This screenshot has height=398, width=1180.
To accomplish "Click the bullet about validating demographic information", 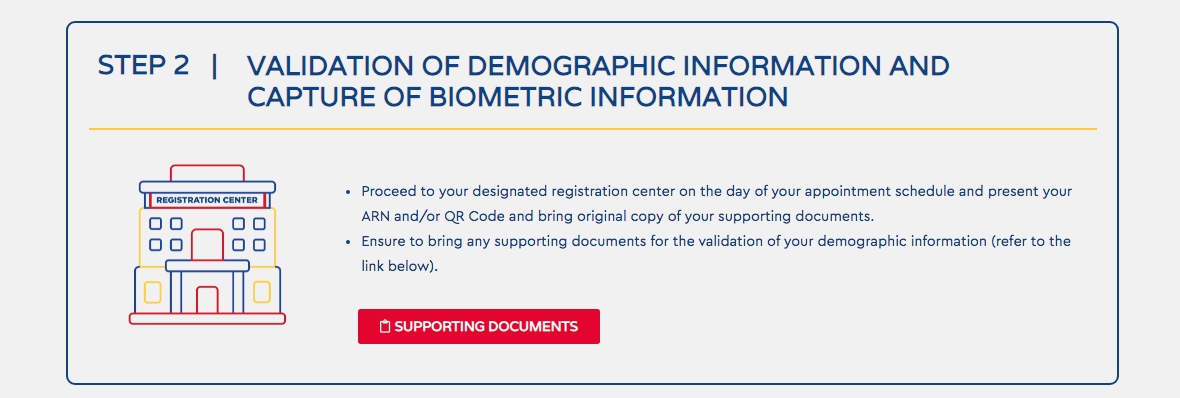I will (x=707, y=254).
